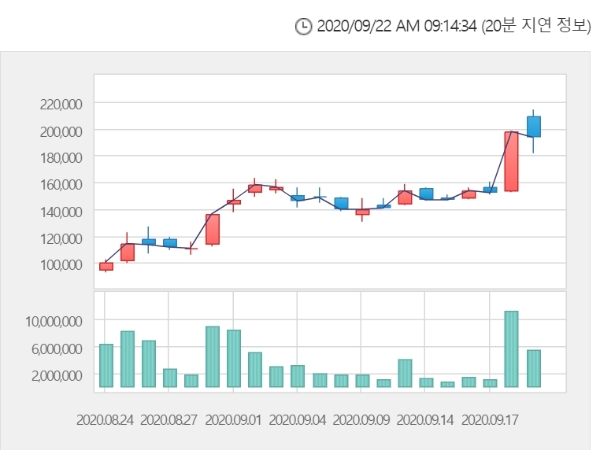Click the 2020.09.01 date label

pyautogui.click(x=233, y=420)
